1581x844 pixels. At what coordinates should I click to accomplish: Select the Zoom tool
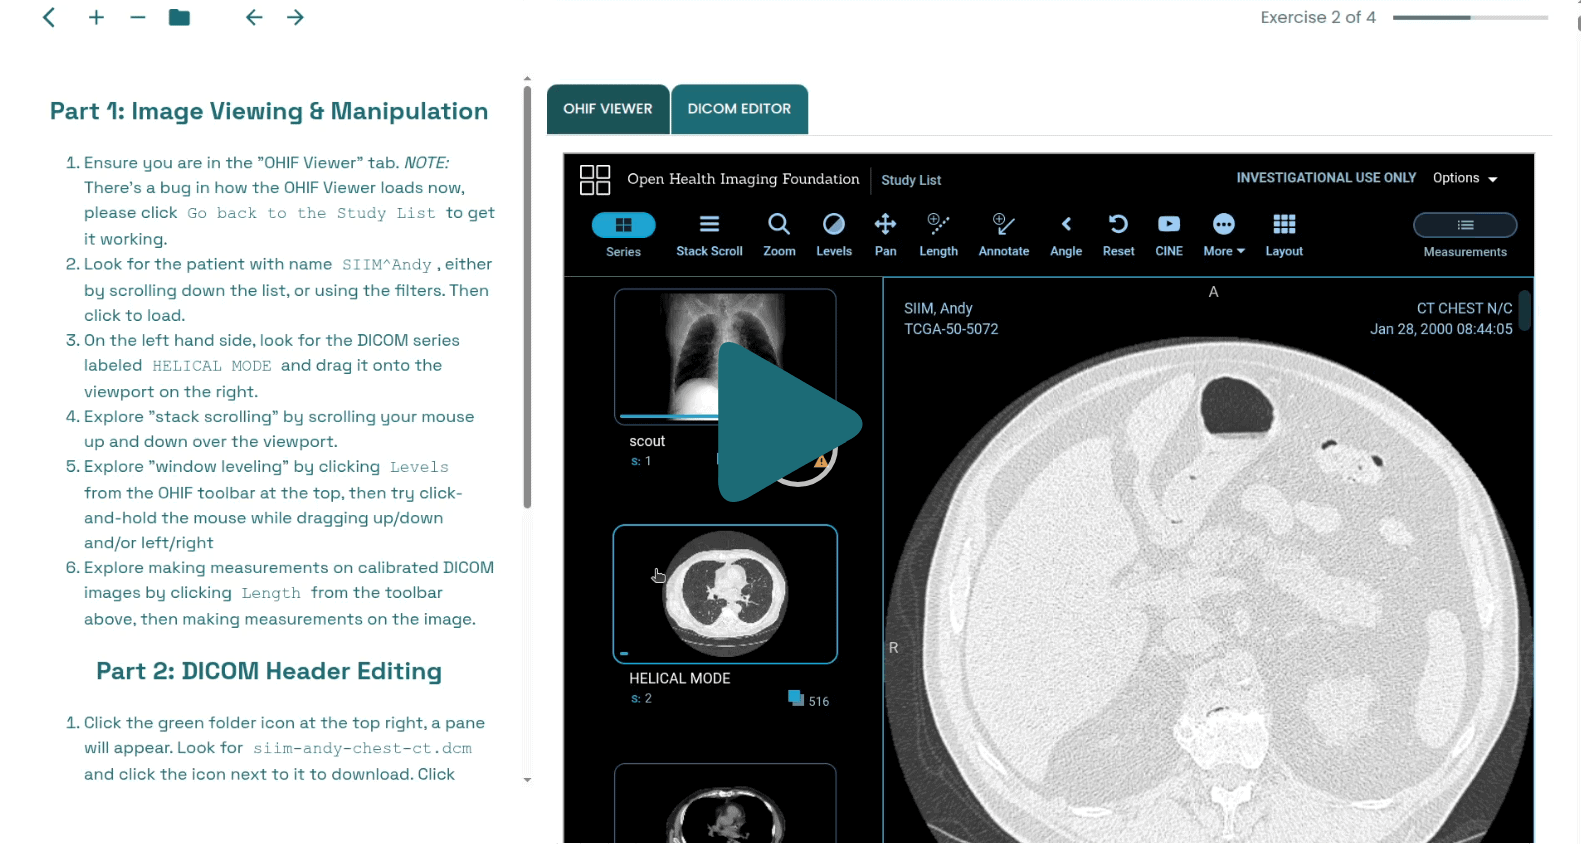pos(779,235)
